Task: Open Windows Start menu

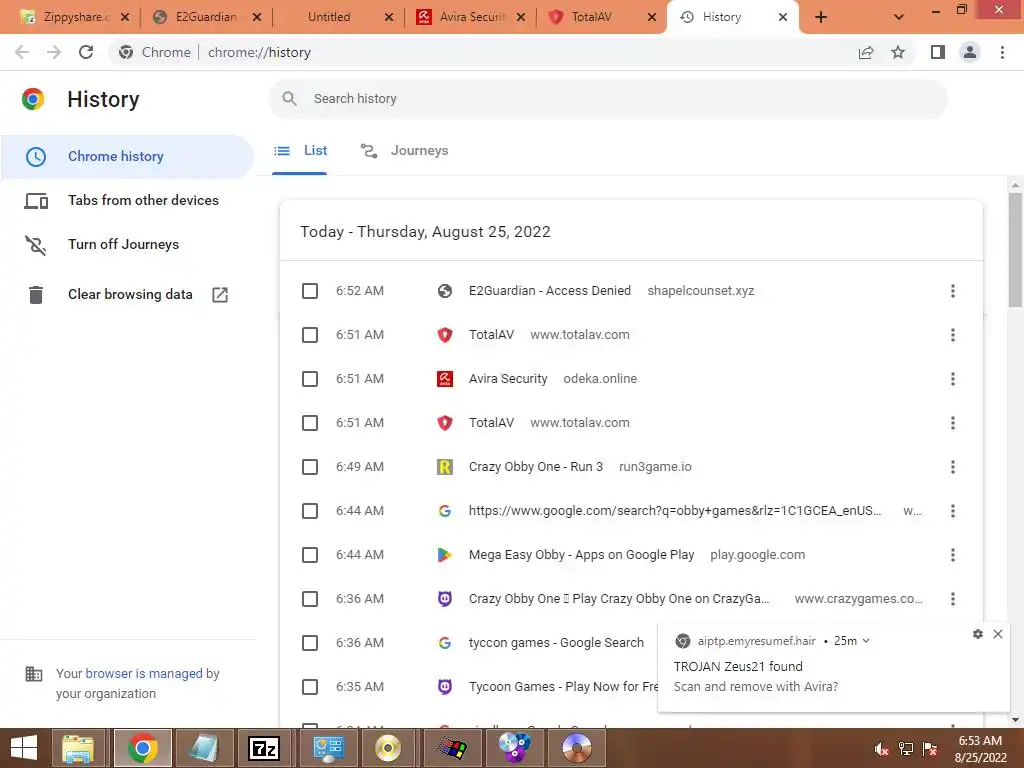Action: [24, 748]
